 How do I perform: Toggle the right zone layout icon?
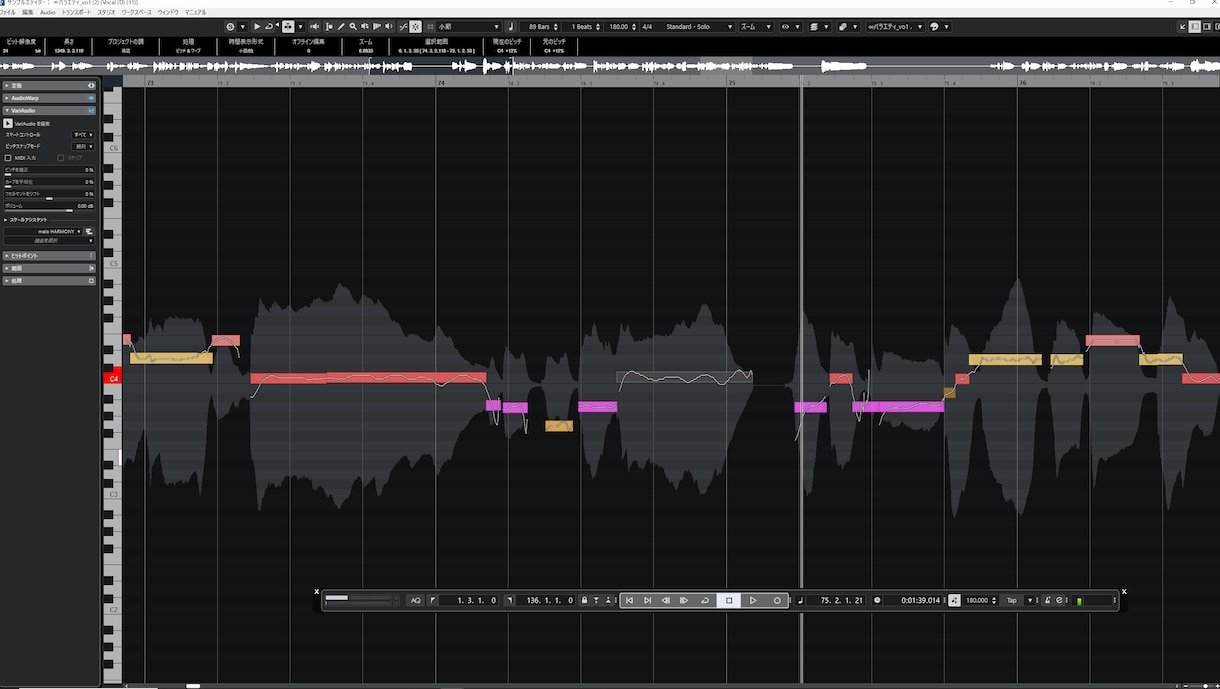point(1207,26)
